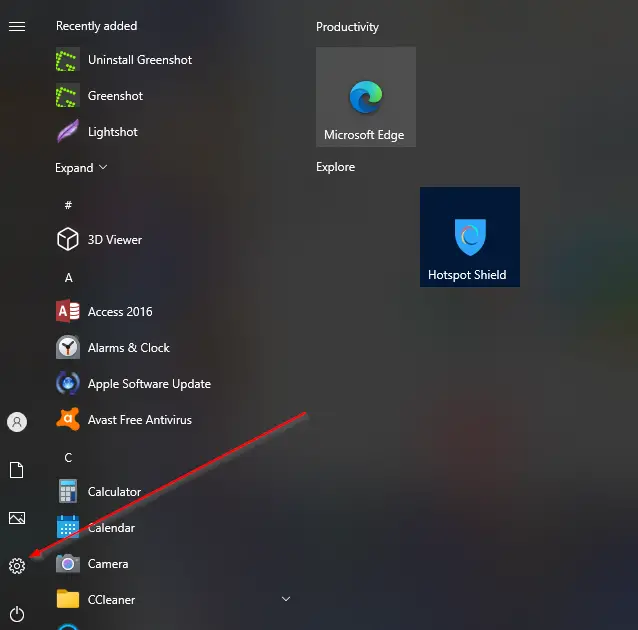Open Alarms & Clock icon
The image size is (638, 630).
pyautogui.click(x=68, y=347)
